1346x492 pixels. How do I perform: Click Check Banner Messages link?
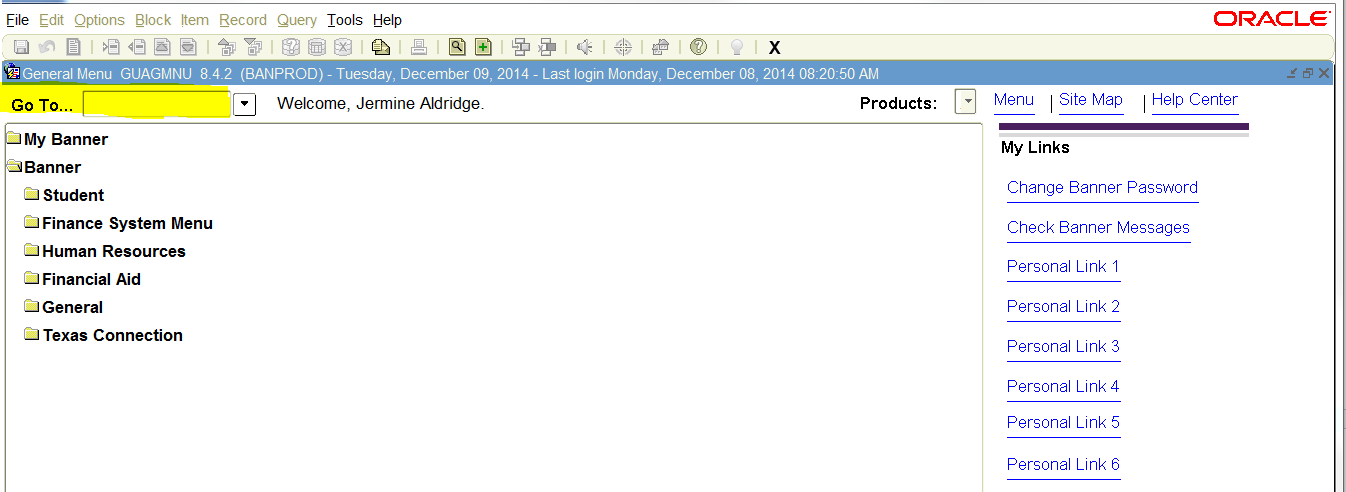click(x=1098, y=227)
